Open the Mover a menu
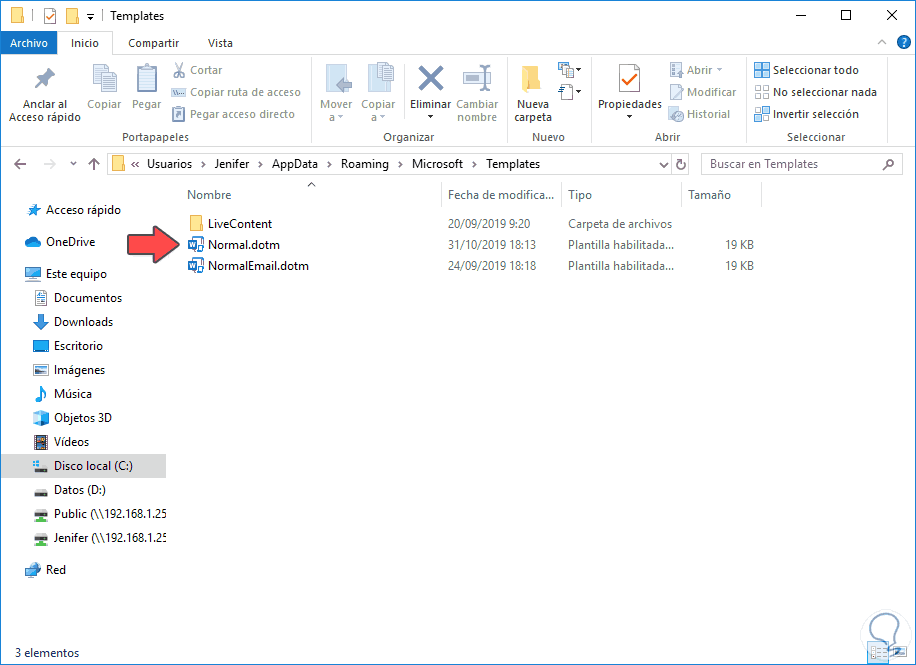 click(x=336, y=93)
